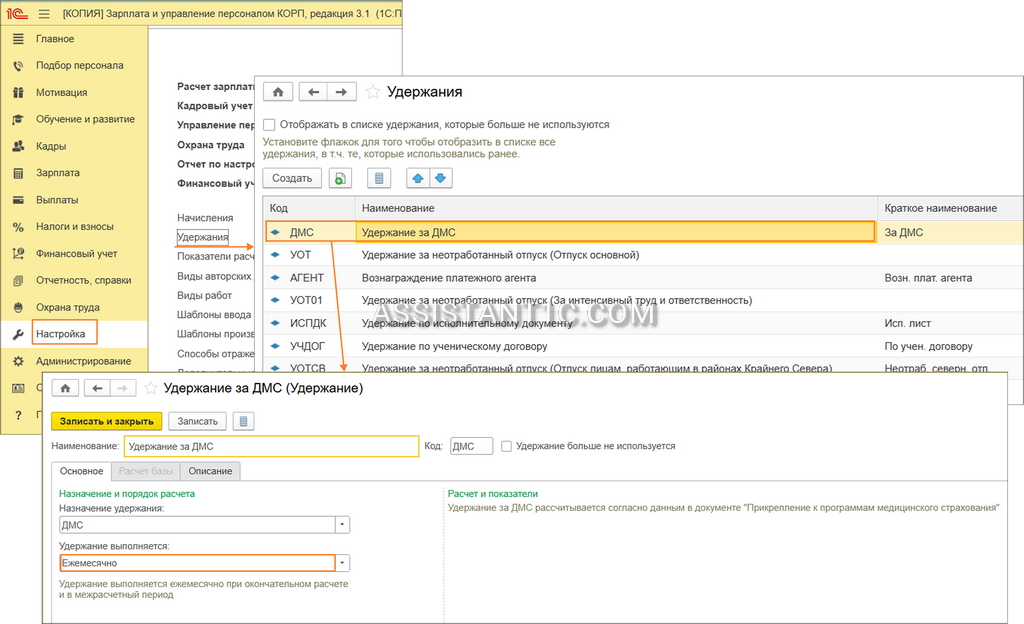
Task: Star Удержание за ДМС form as favorite
Action: coord(151,388)
